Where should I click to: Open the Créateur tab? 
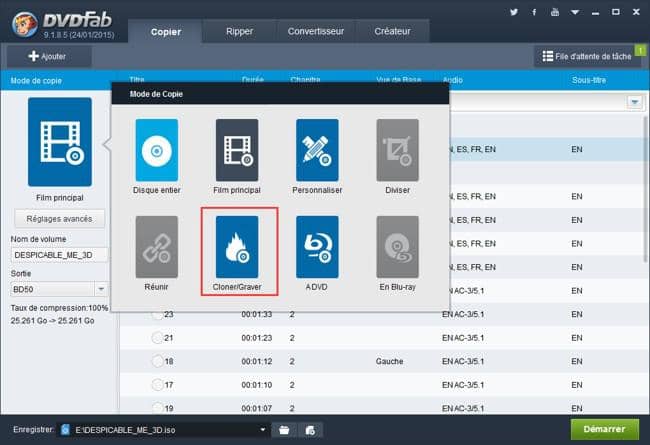[x=392, y=32]
